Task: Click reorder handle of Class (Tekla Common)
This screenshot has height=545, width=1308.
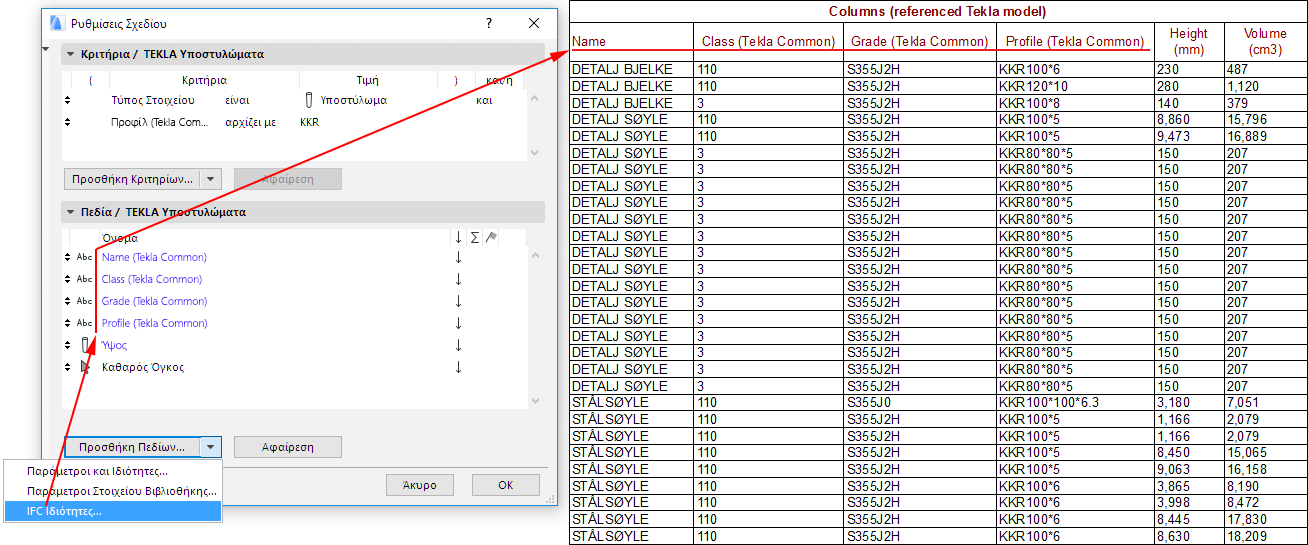Action: point(67,279)
